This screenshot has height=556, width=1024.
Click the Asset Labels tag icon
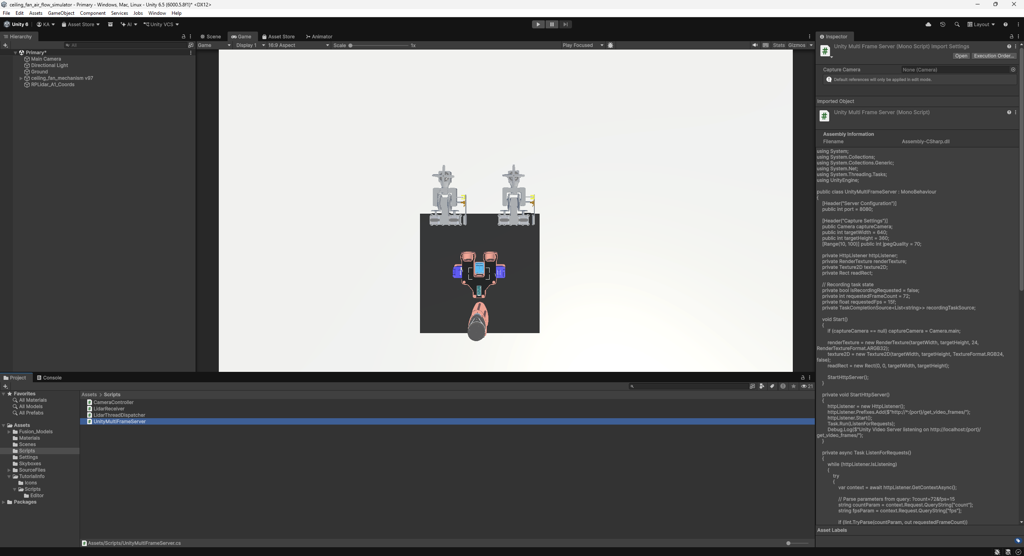1017,540
